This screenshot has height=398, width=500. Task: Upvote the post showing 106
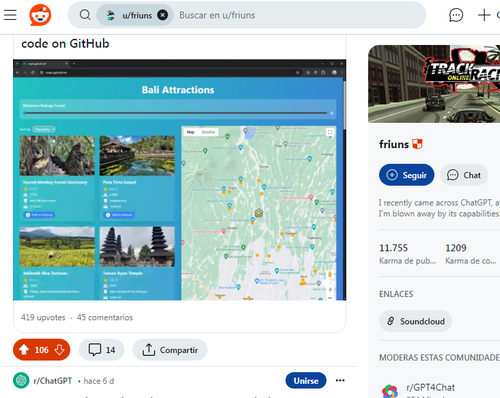[x=24, y=350]
